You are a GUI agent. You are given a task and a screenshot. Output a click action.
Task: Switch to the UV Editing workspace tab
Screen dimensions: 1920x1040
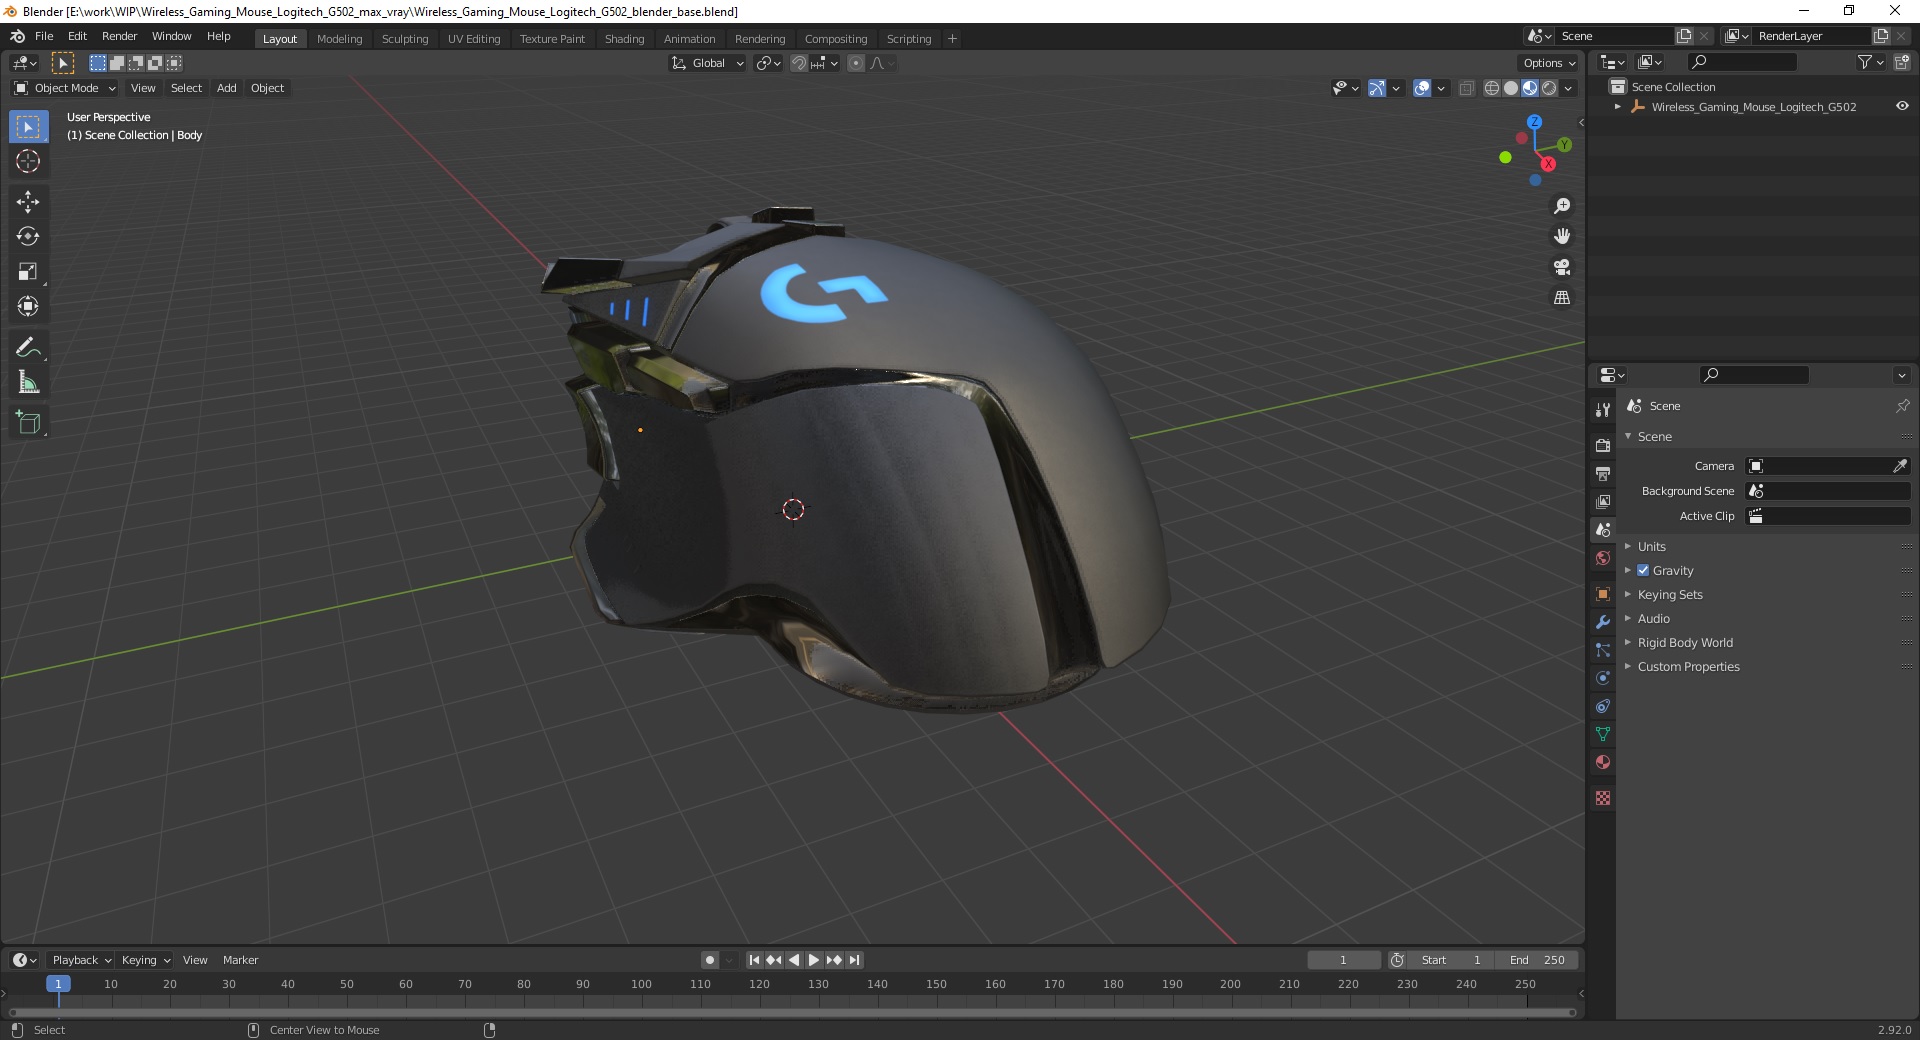point(474,39)
